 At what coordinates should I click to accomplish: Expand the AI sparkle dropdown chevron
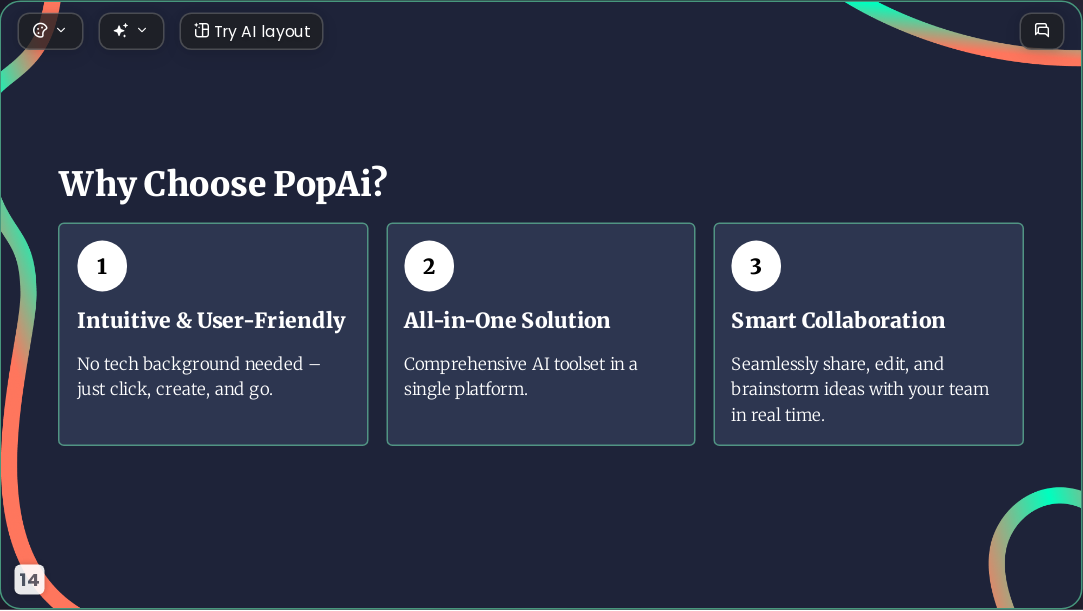[x=142, y=30]
